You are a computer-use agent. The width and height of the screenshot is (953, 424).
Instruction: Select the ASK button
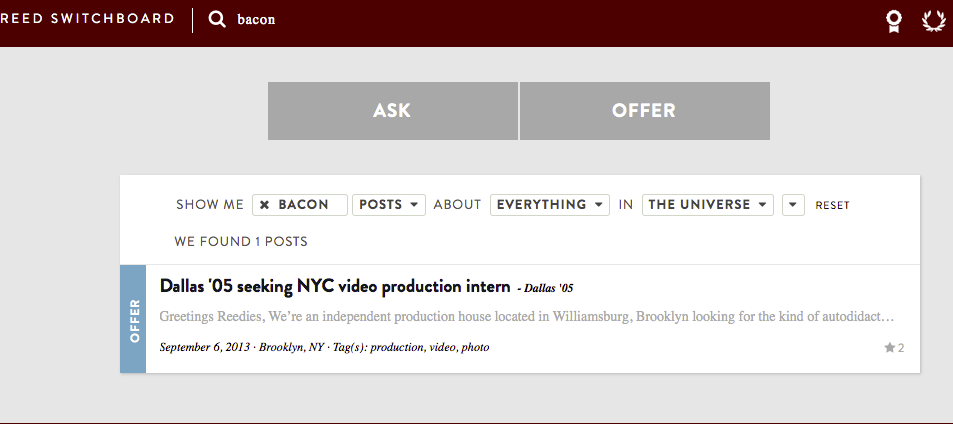[393, 111]
